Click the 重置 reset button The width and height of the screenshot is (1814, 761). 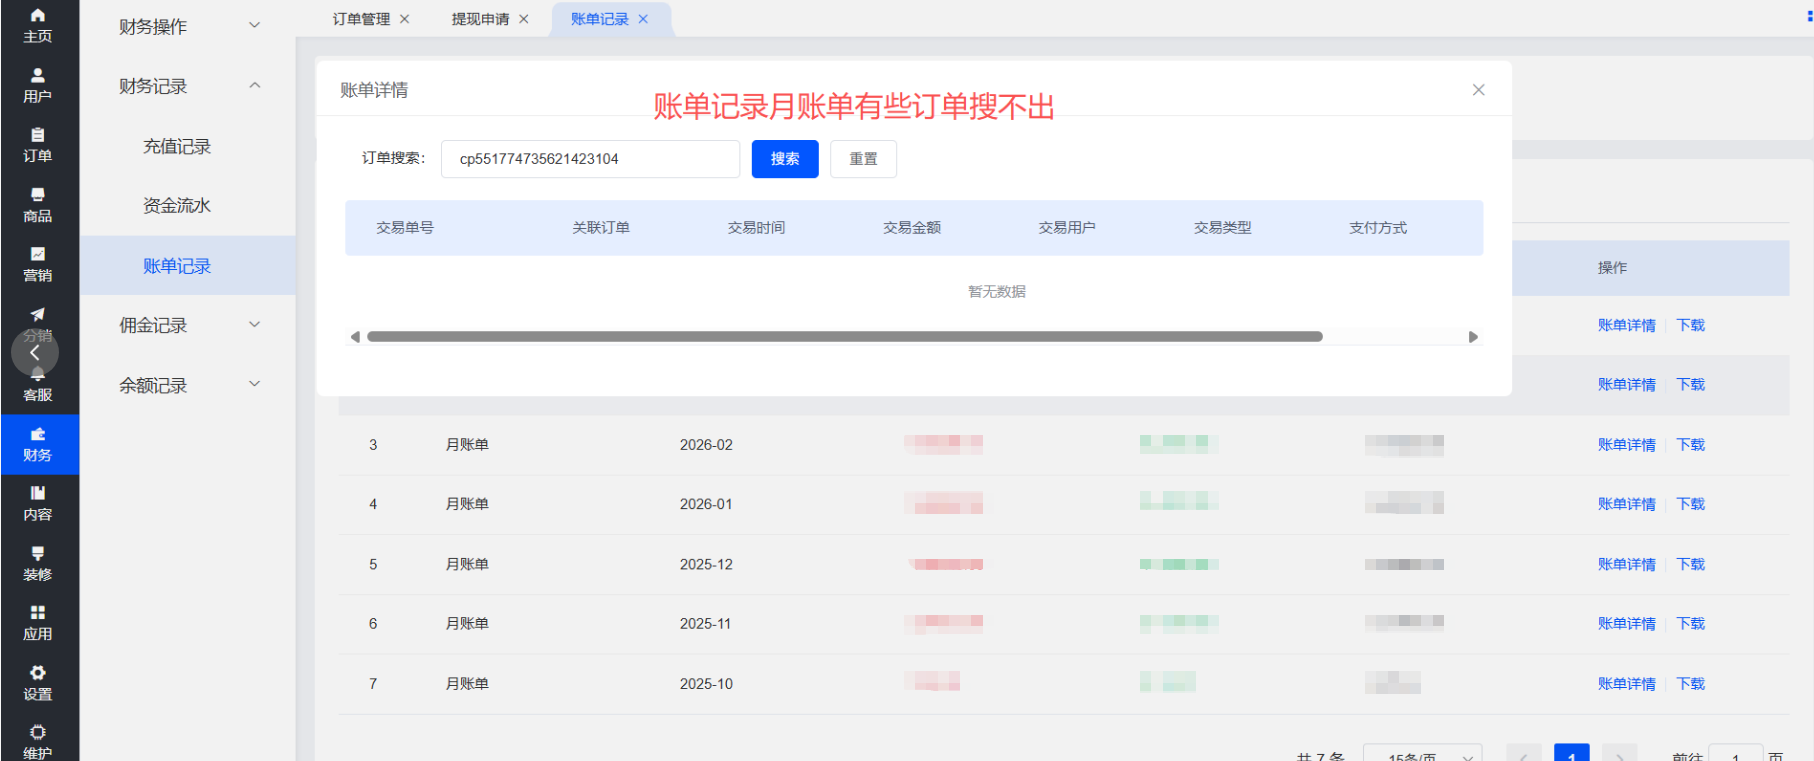click(x=863, y=159)
